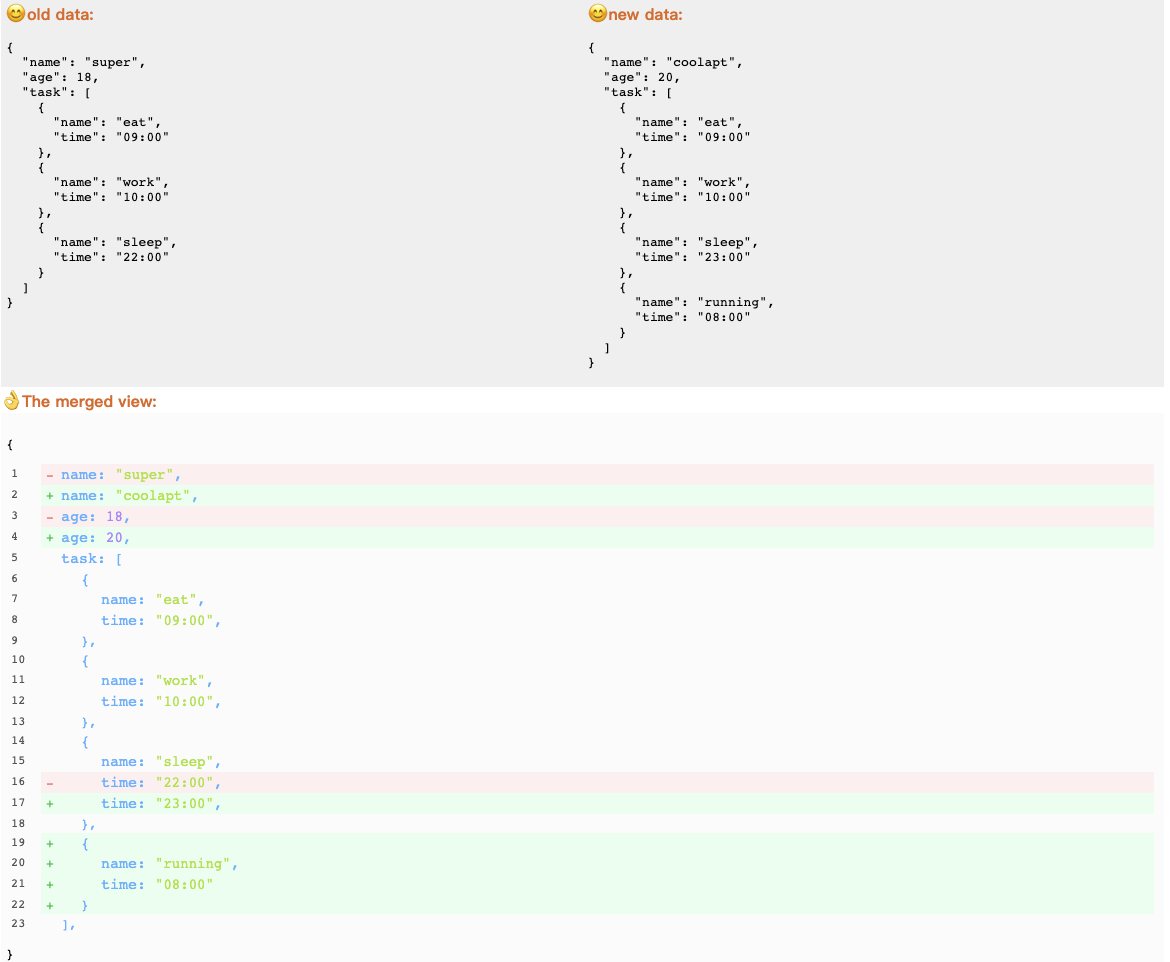Click the value "coolapt" in new data
This screenshot has height=962, width=1170.
[703, 61]
